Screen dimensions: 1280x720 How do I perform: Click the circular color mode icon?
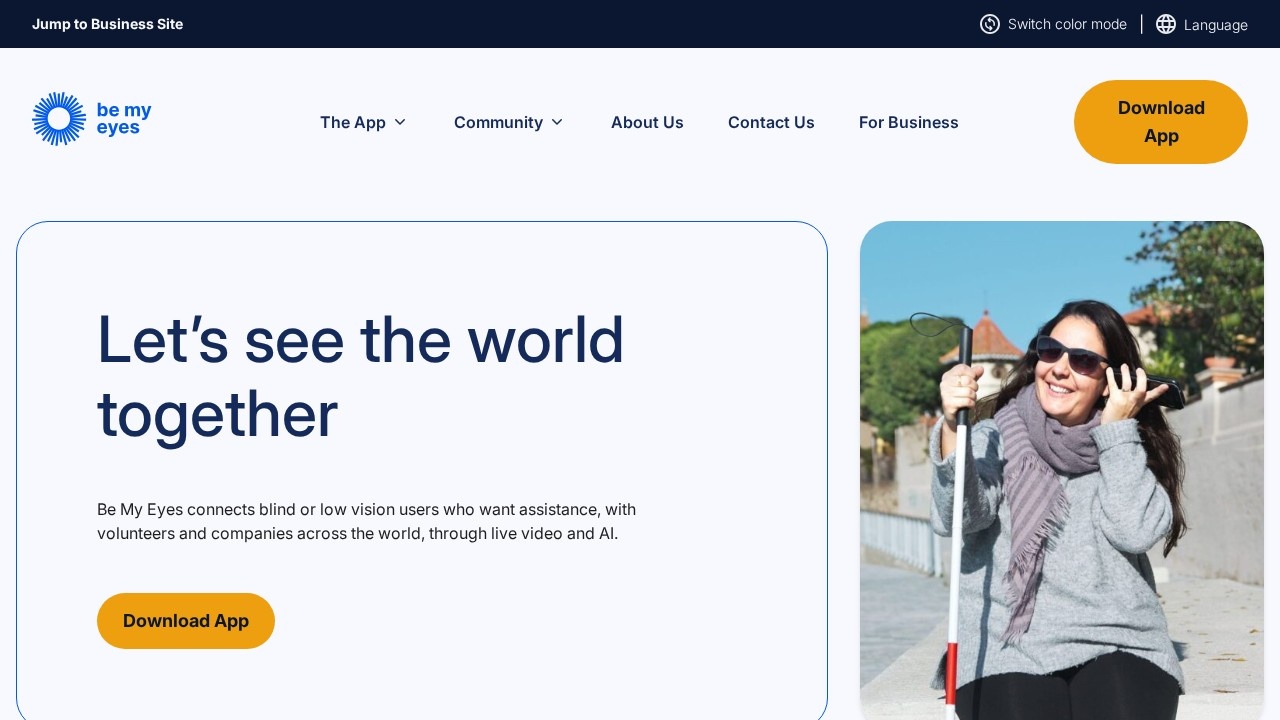coord(989,24)
